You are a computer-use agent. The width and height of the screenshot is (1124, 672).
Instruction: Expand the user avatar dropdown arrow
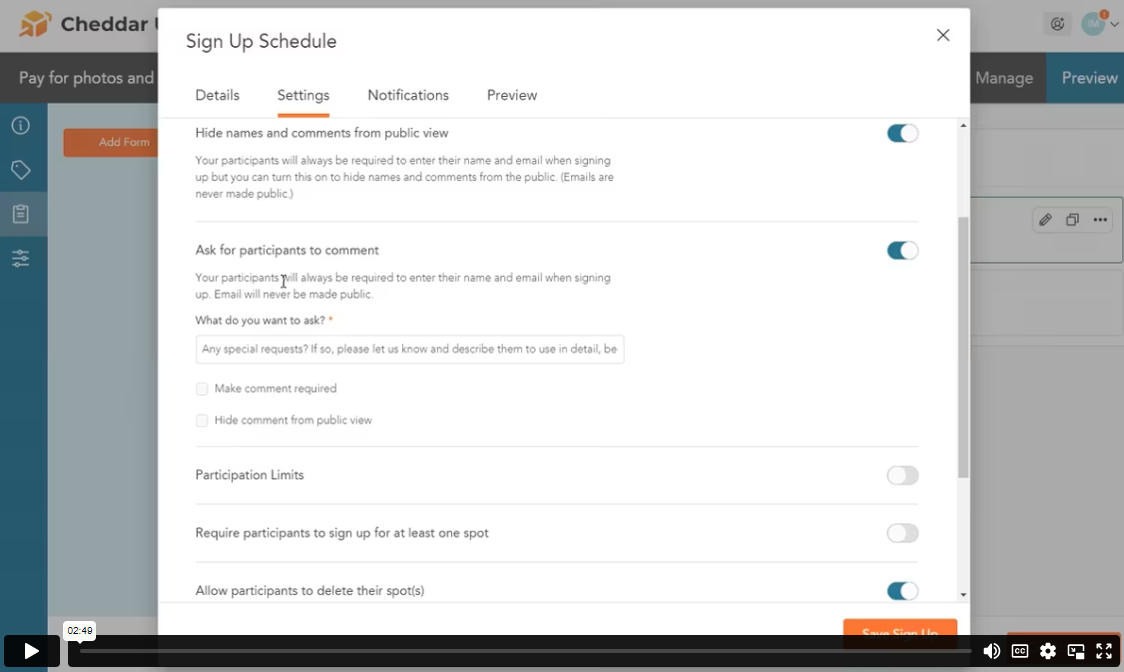(1114, 24)
